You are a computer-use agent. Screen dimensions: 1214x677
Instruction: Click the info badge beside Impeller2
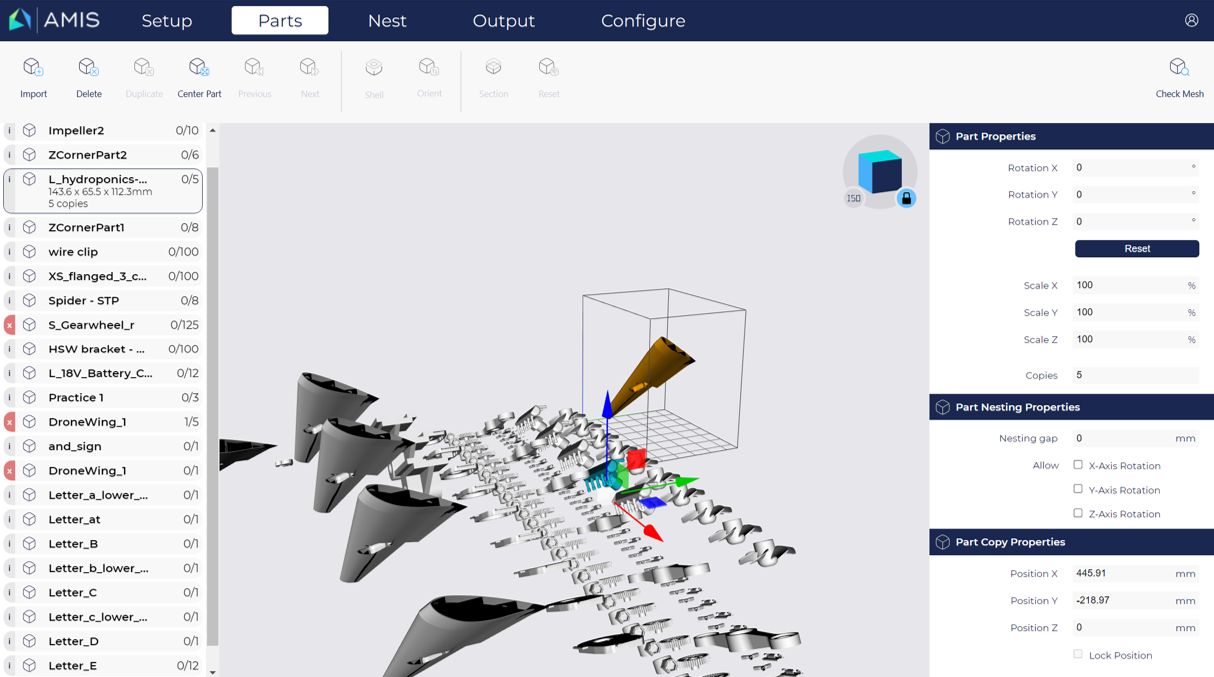point(10,130)
